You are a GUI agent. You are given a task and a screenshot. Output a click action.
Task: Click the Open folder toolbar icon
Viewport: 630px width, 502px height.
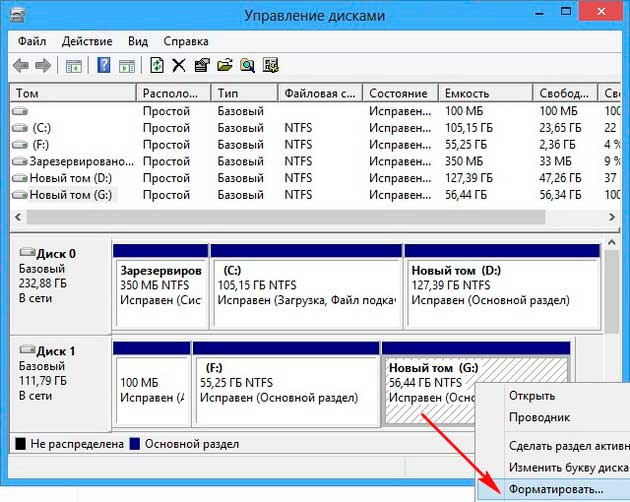tap(225, 65)
